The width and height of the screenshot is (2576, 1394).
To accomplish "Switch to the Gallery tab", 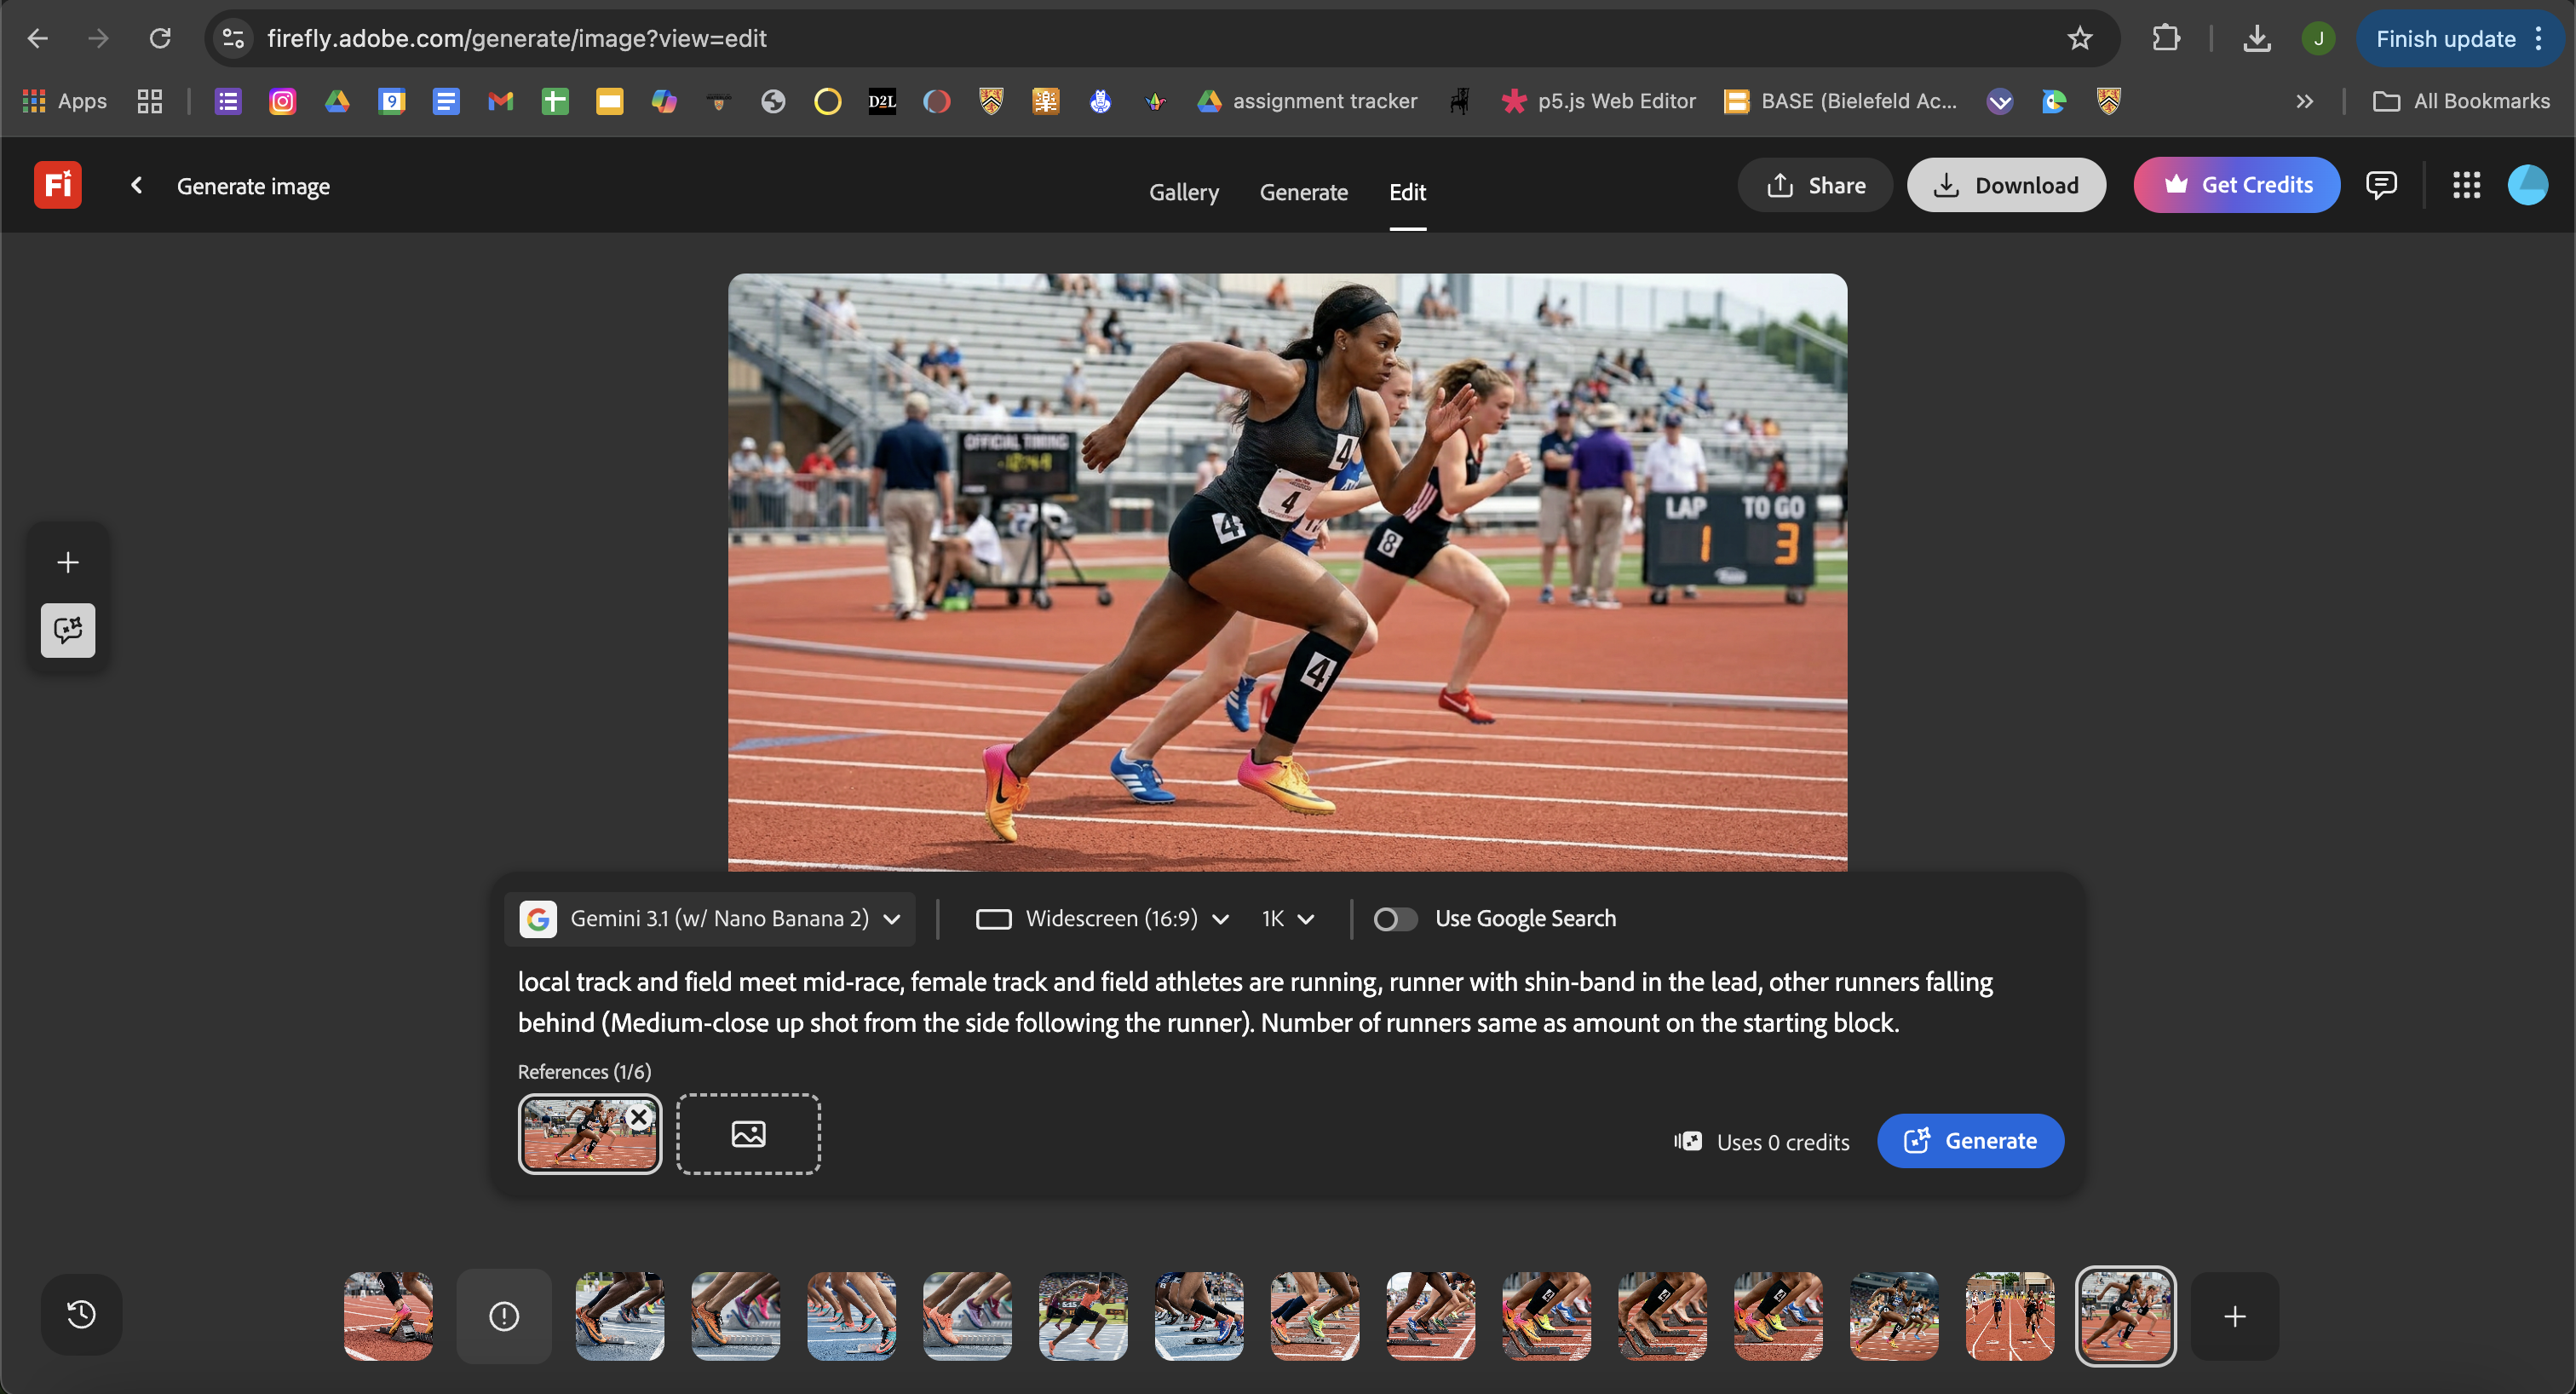I will pos(1183,192).
